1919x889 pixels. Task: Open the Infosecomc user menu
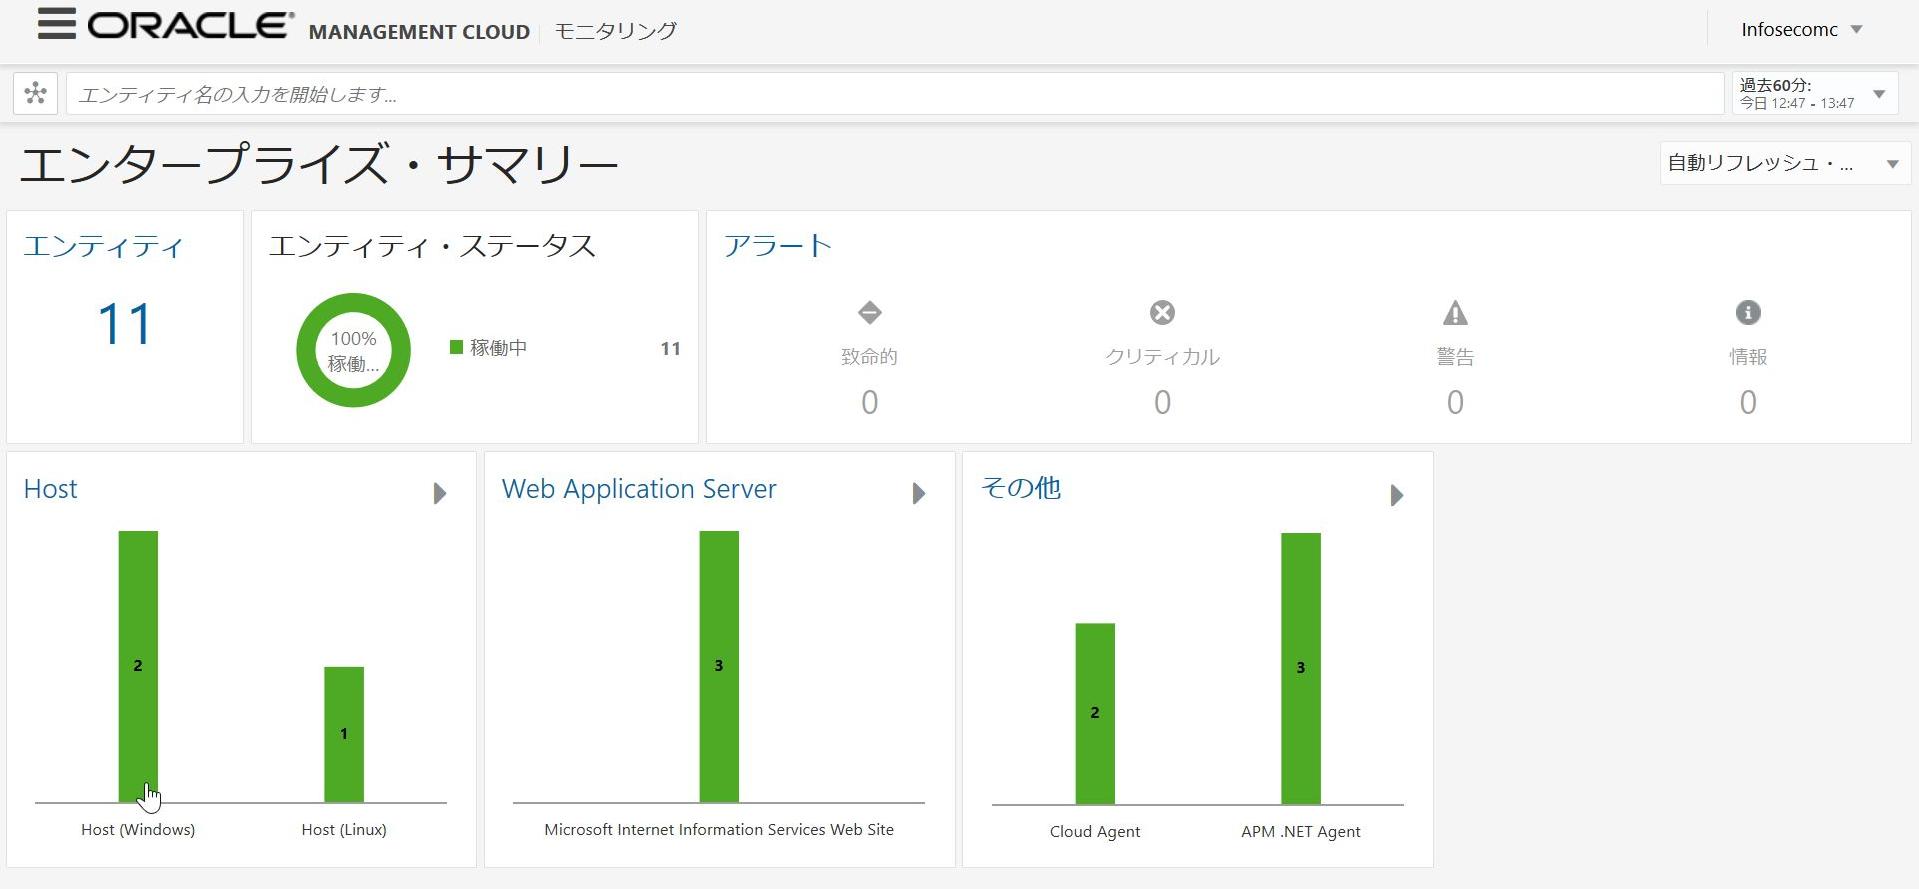tap(1801, 30)
